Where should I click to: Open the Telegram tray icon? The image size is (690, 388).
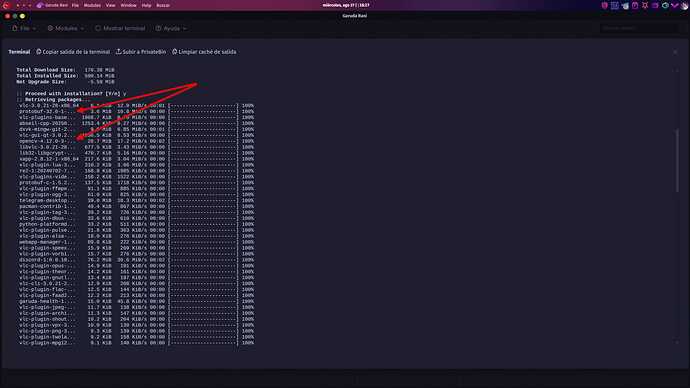tap(625, 5)
